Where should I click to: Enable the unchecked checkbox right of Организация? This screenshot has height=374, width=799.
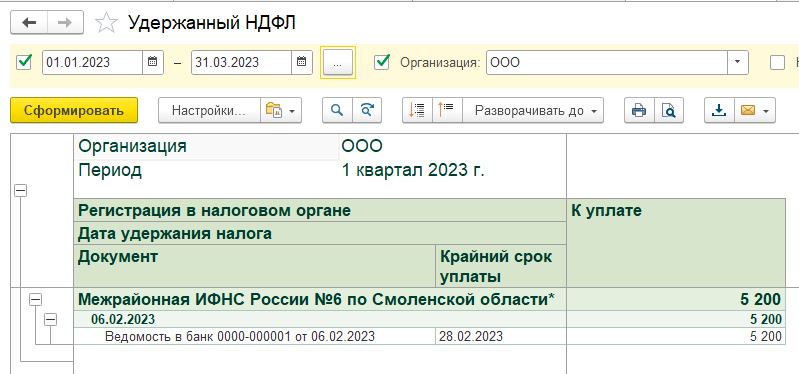click(778, 62)
